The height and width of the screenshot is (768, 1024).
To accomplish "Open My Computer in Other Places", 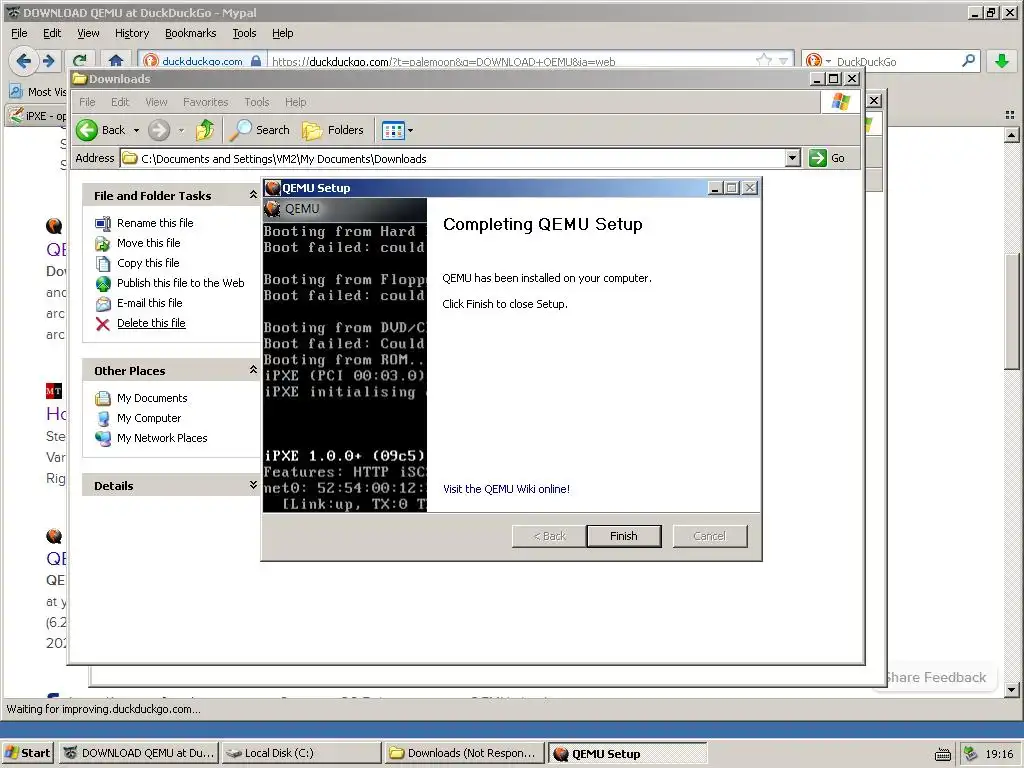I will click(149, 419).
